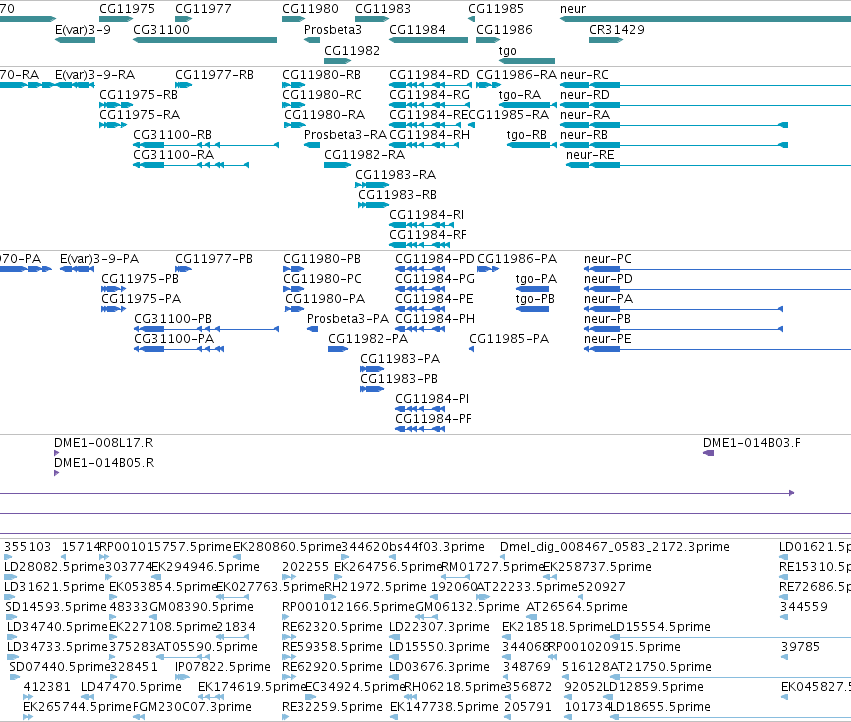
Task: Select protein CG11983-PB
Action: [399, 379]
